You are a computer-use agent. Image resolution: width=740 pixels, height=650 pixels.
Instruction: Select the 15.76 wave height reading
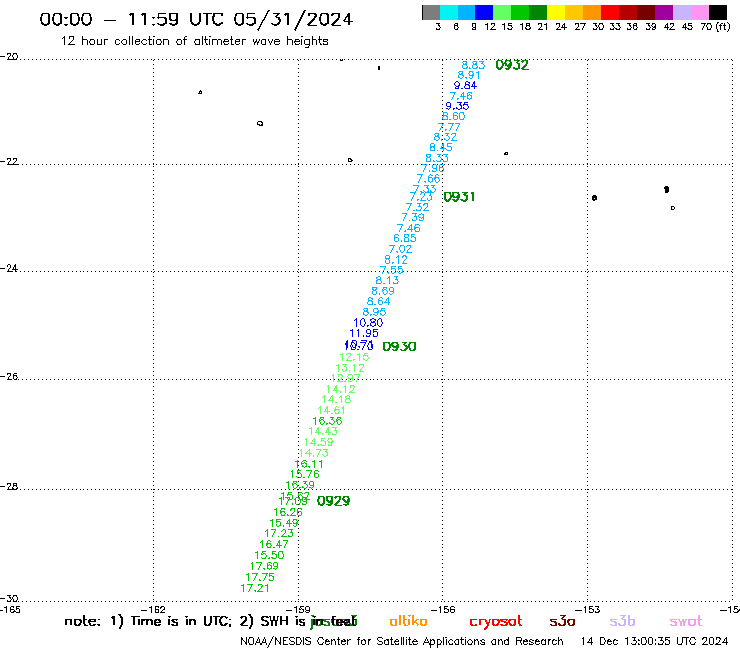[x=304, y=474]
